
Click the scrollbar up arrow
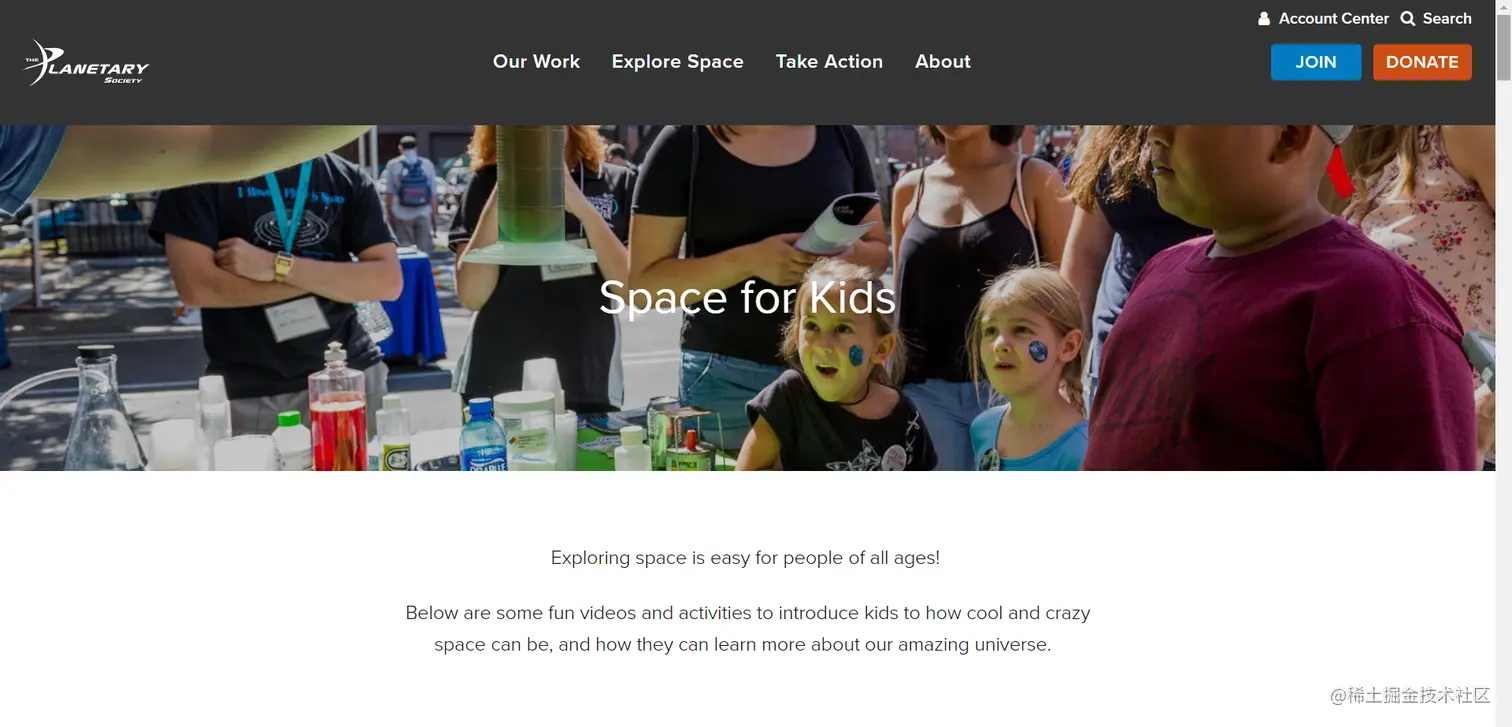pyautogui.click(x=1503, y=8)
